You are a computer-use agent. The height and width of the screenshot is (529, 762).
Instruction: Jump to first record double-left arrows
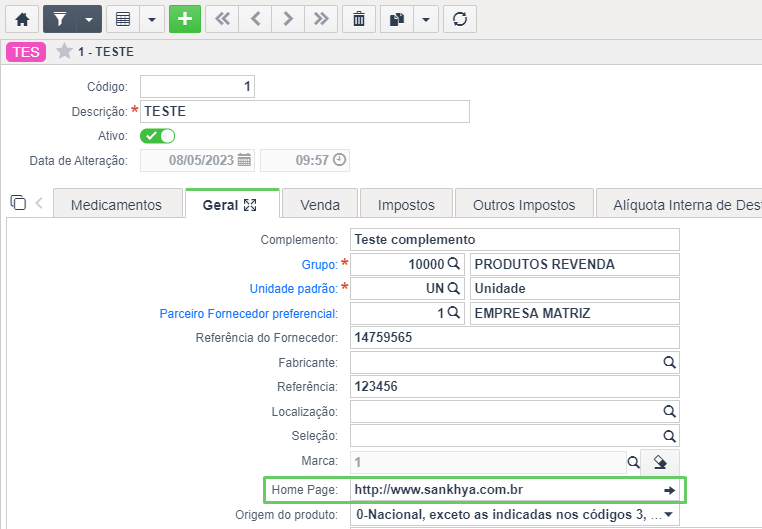(x=222, y=19)
